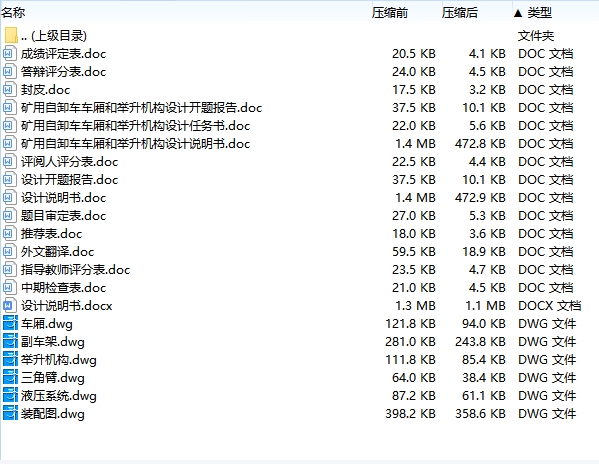Select file name 题目审定表.doc

tap(63, 215)
